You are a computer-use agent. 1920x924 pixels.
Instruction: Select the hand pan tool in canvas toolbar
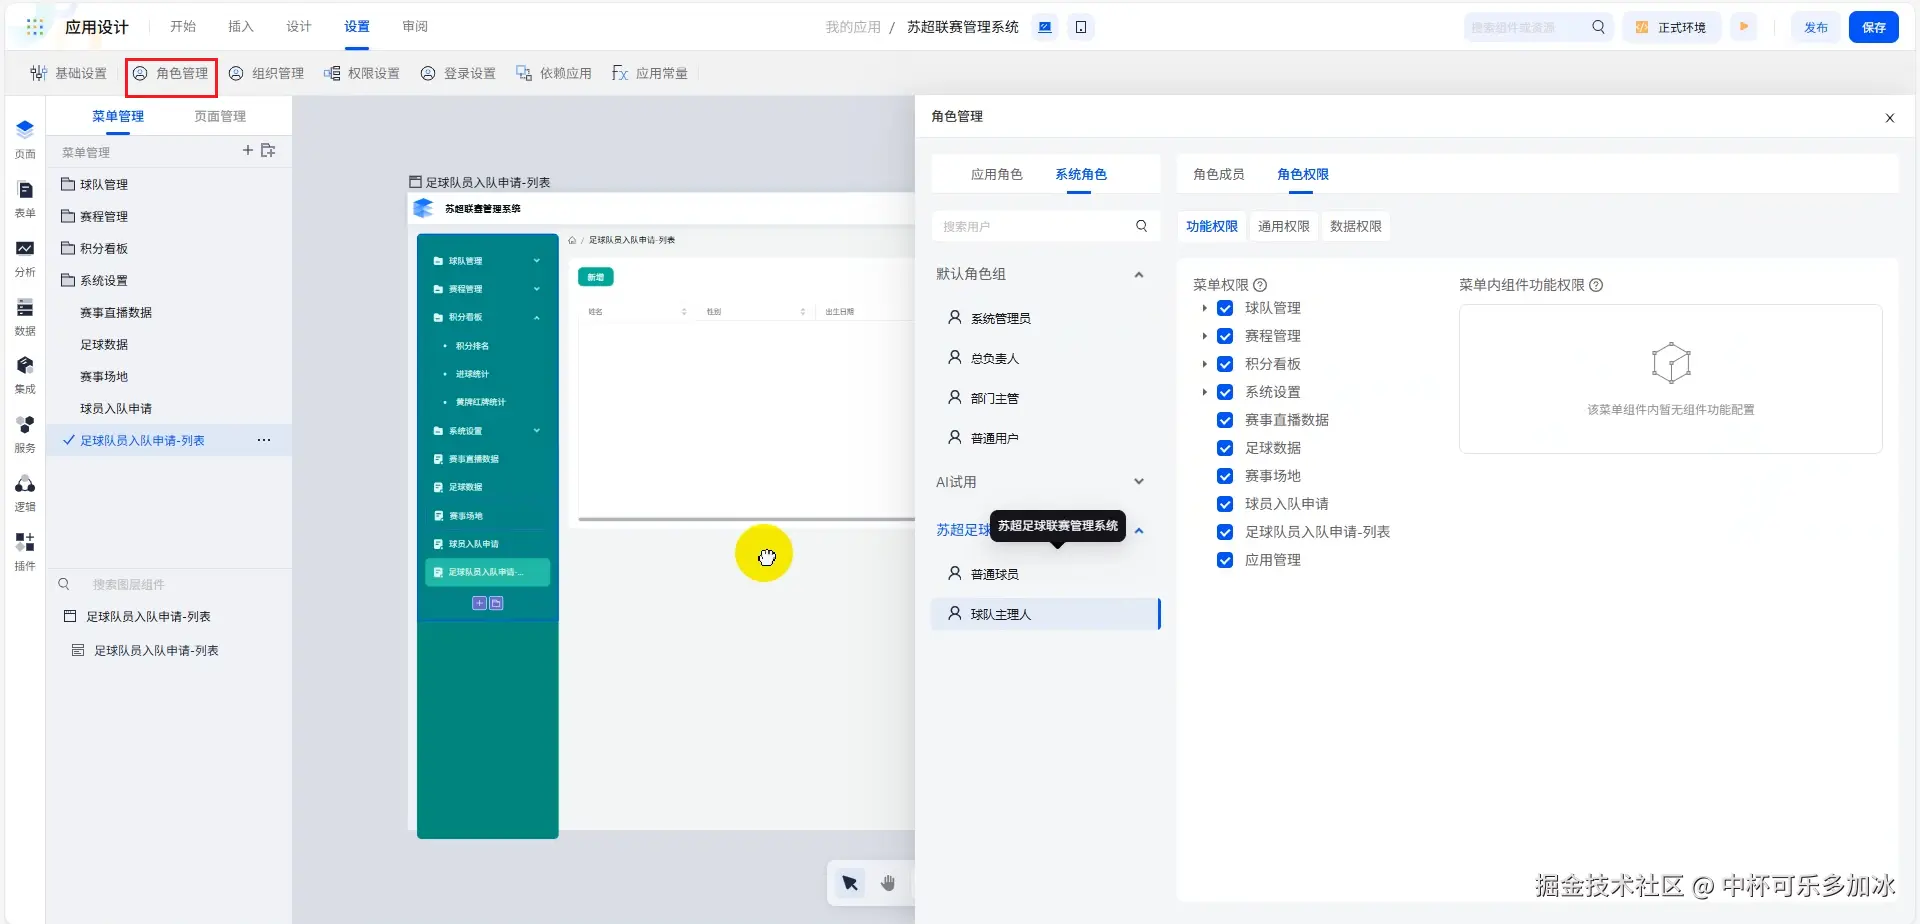[888, 883]
